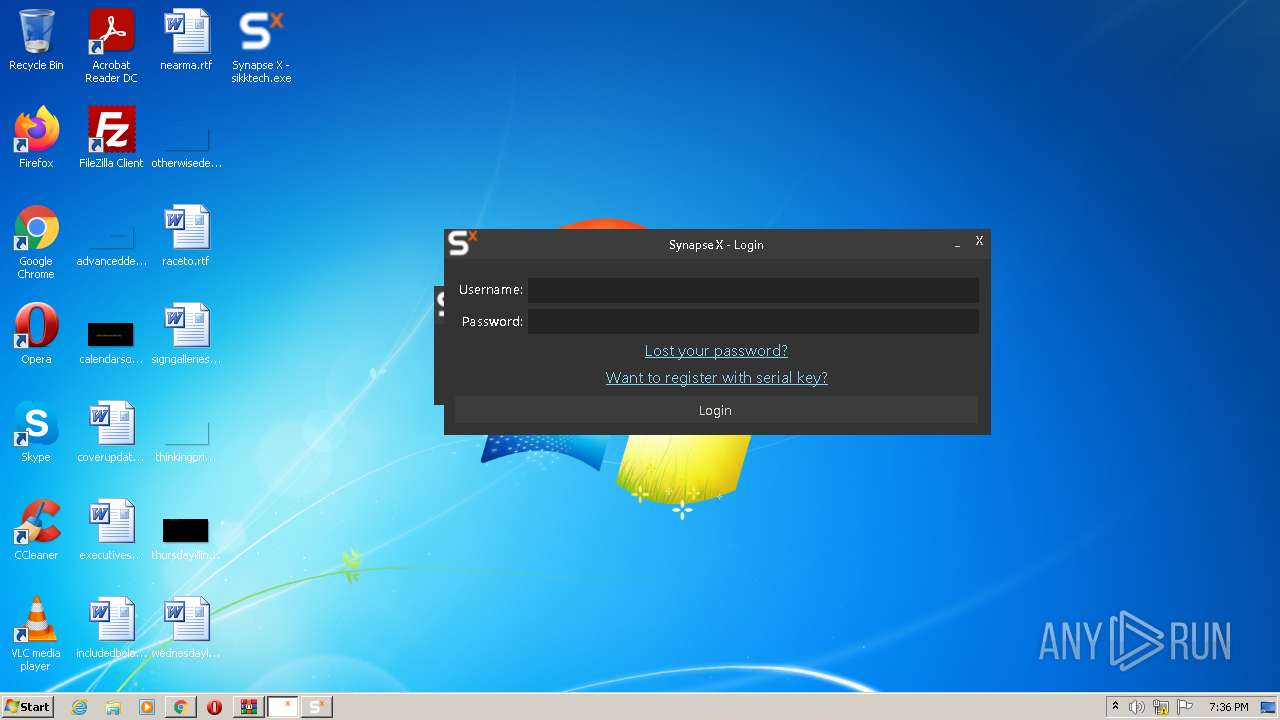Minimize the Synapse X Login window
1280x720 pixels.
click(x=957, y=242)
